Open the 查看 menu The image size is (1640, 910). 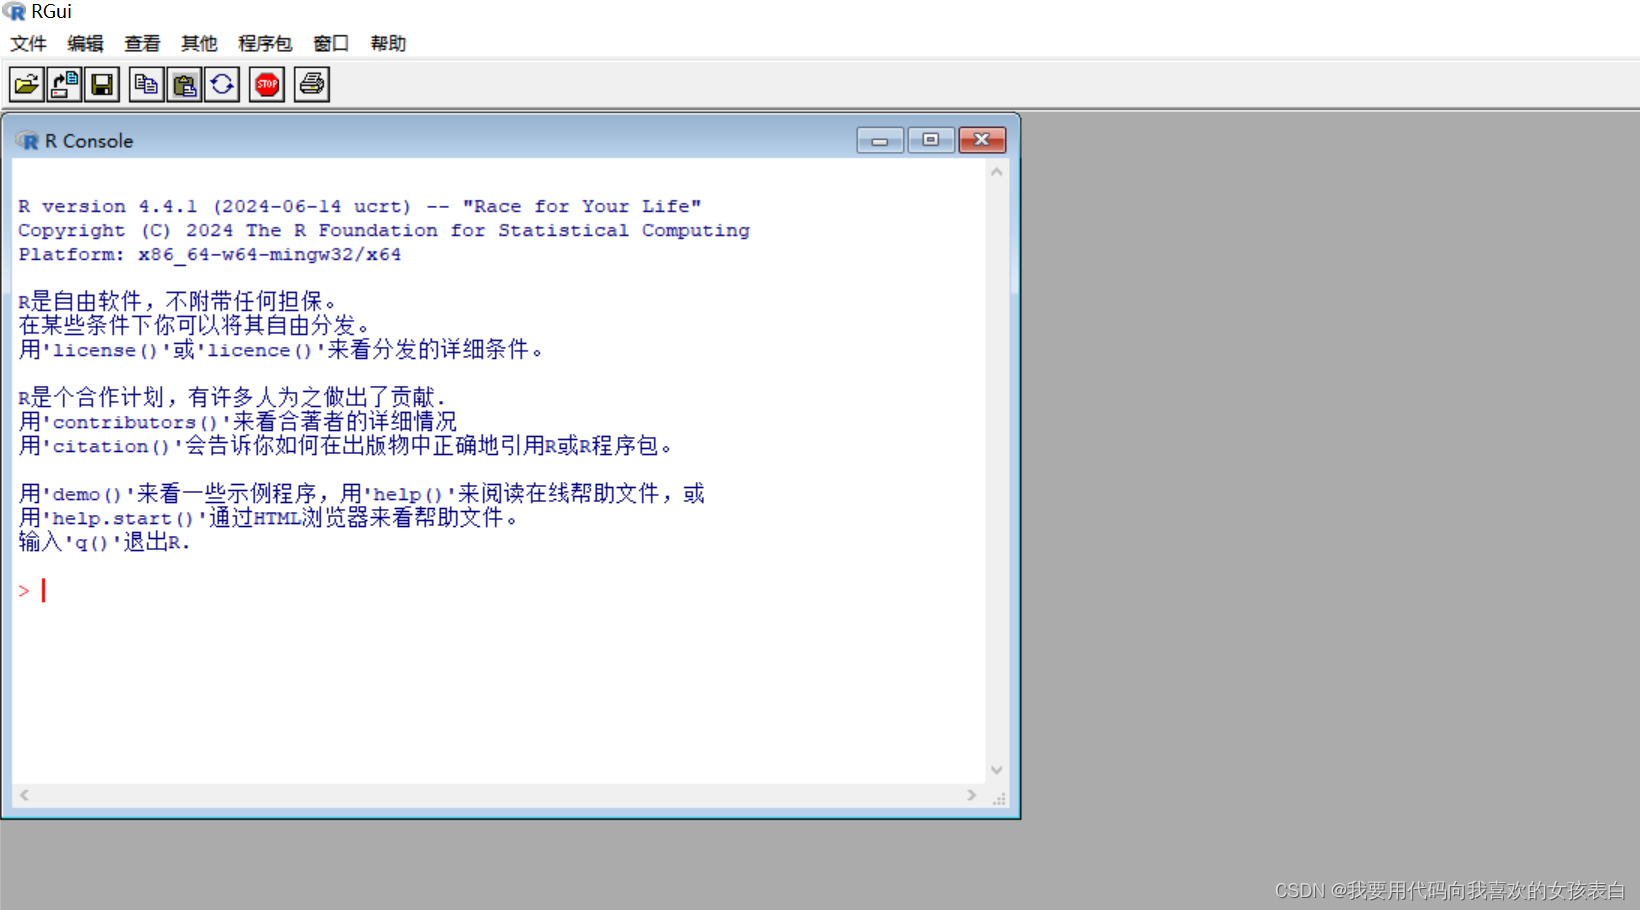[x=142, y=43]
